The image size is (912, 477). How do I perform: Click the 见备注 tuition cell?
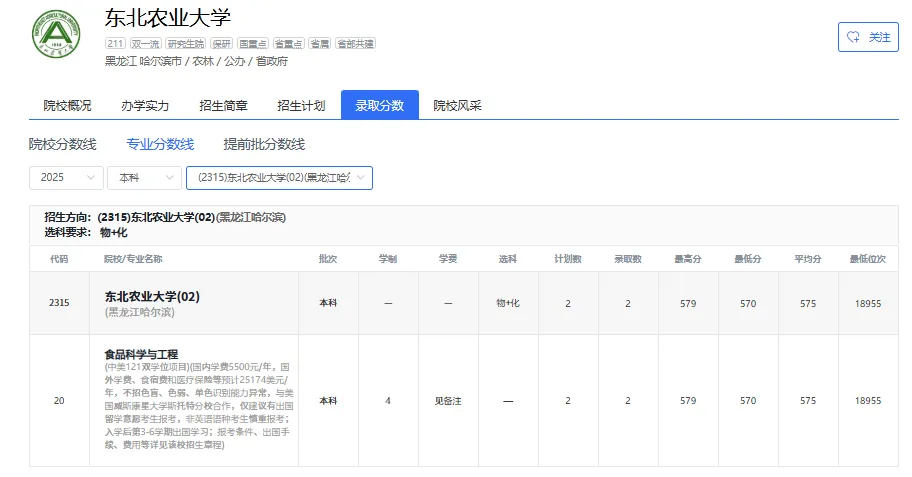point(448,401)
